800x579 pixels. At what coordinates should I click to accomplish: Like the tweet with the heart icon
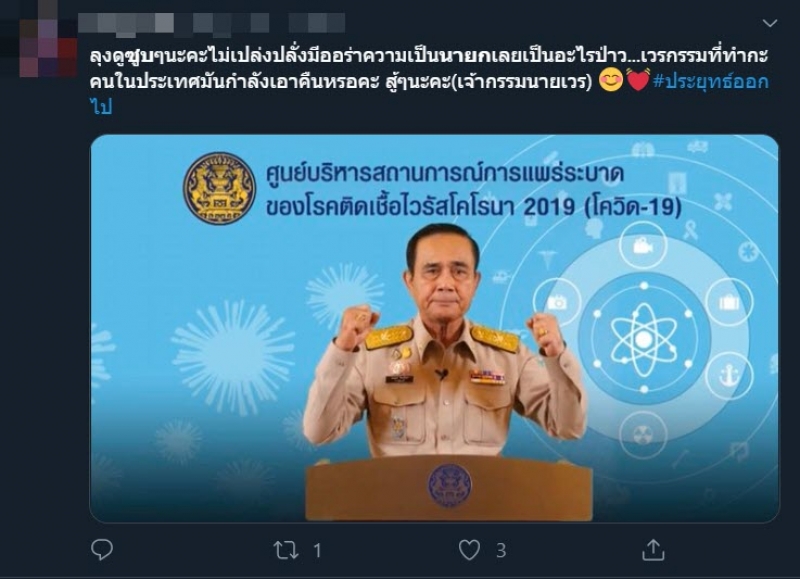click(x=469, y=550)
